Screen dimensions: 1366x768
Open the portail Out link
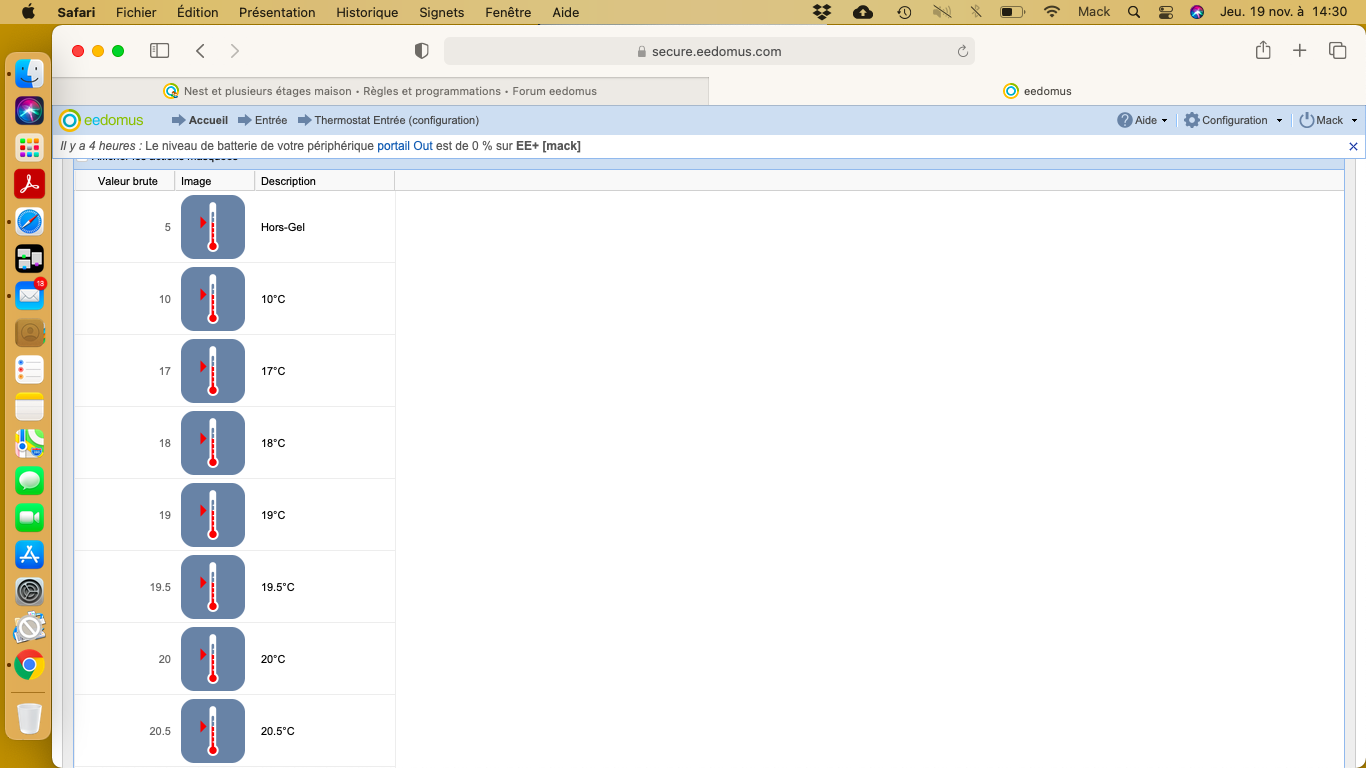404,146
